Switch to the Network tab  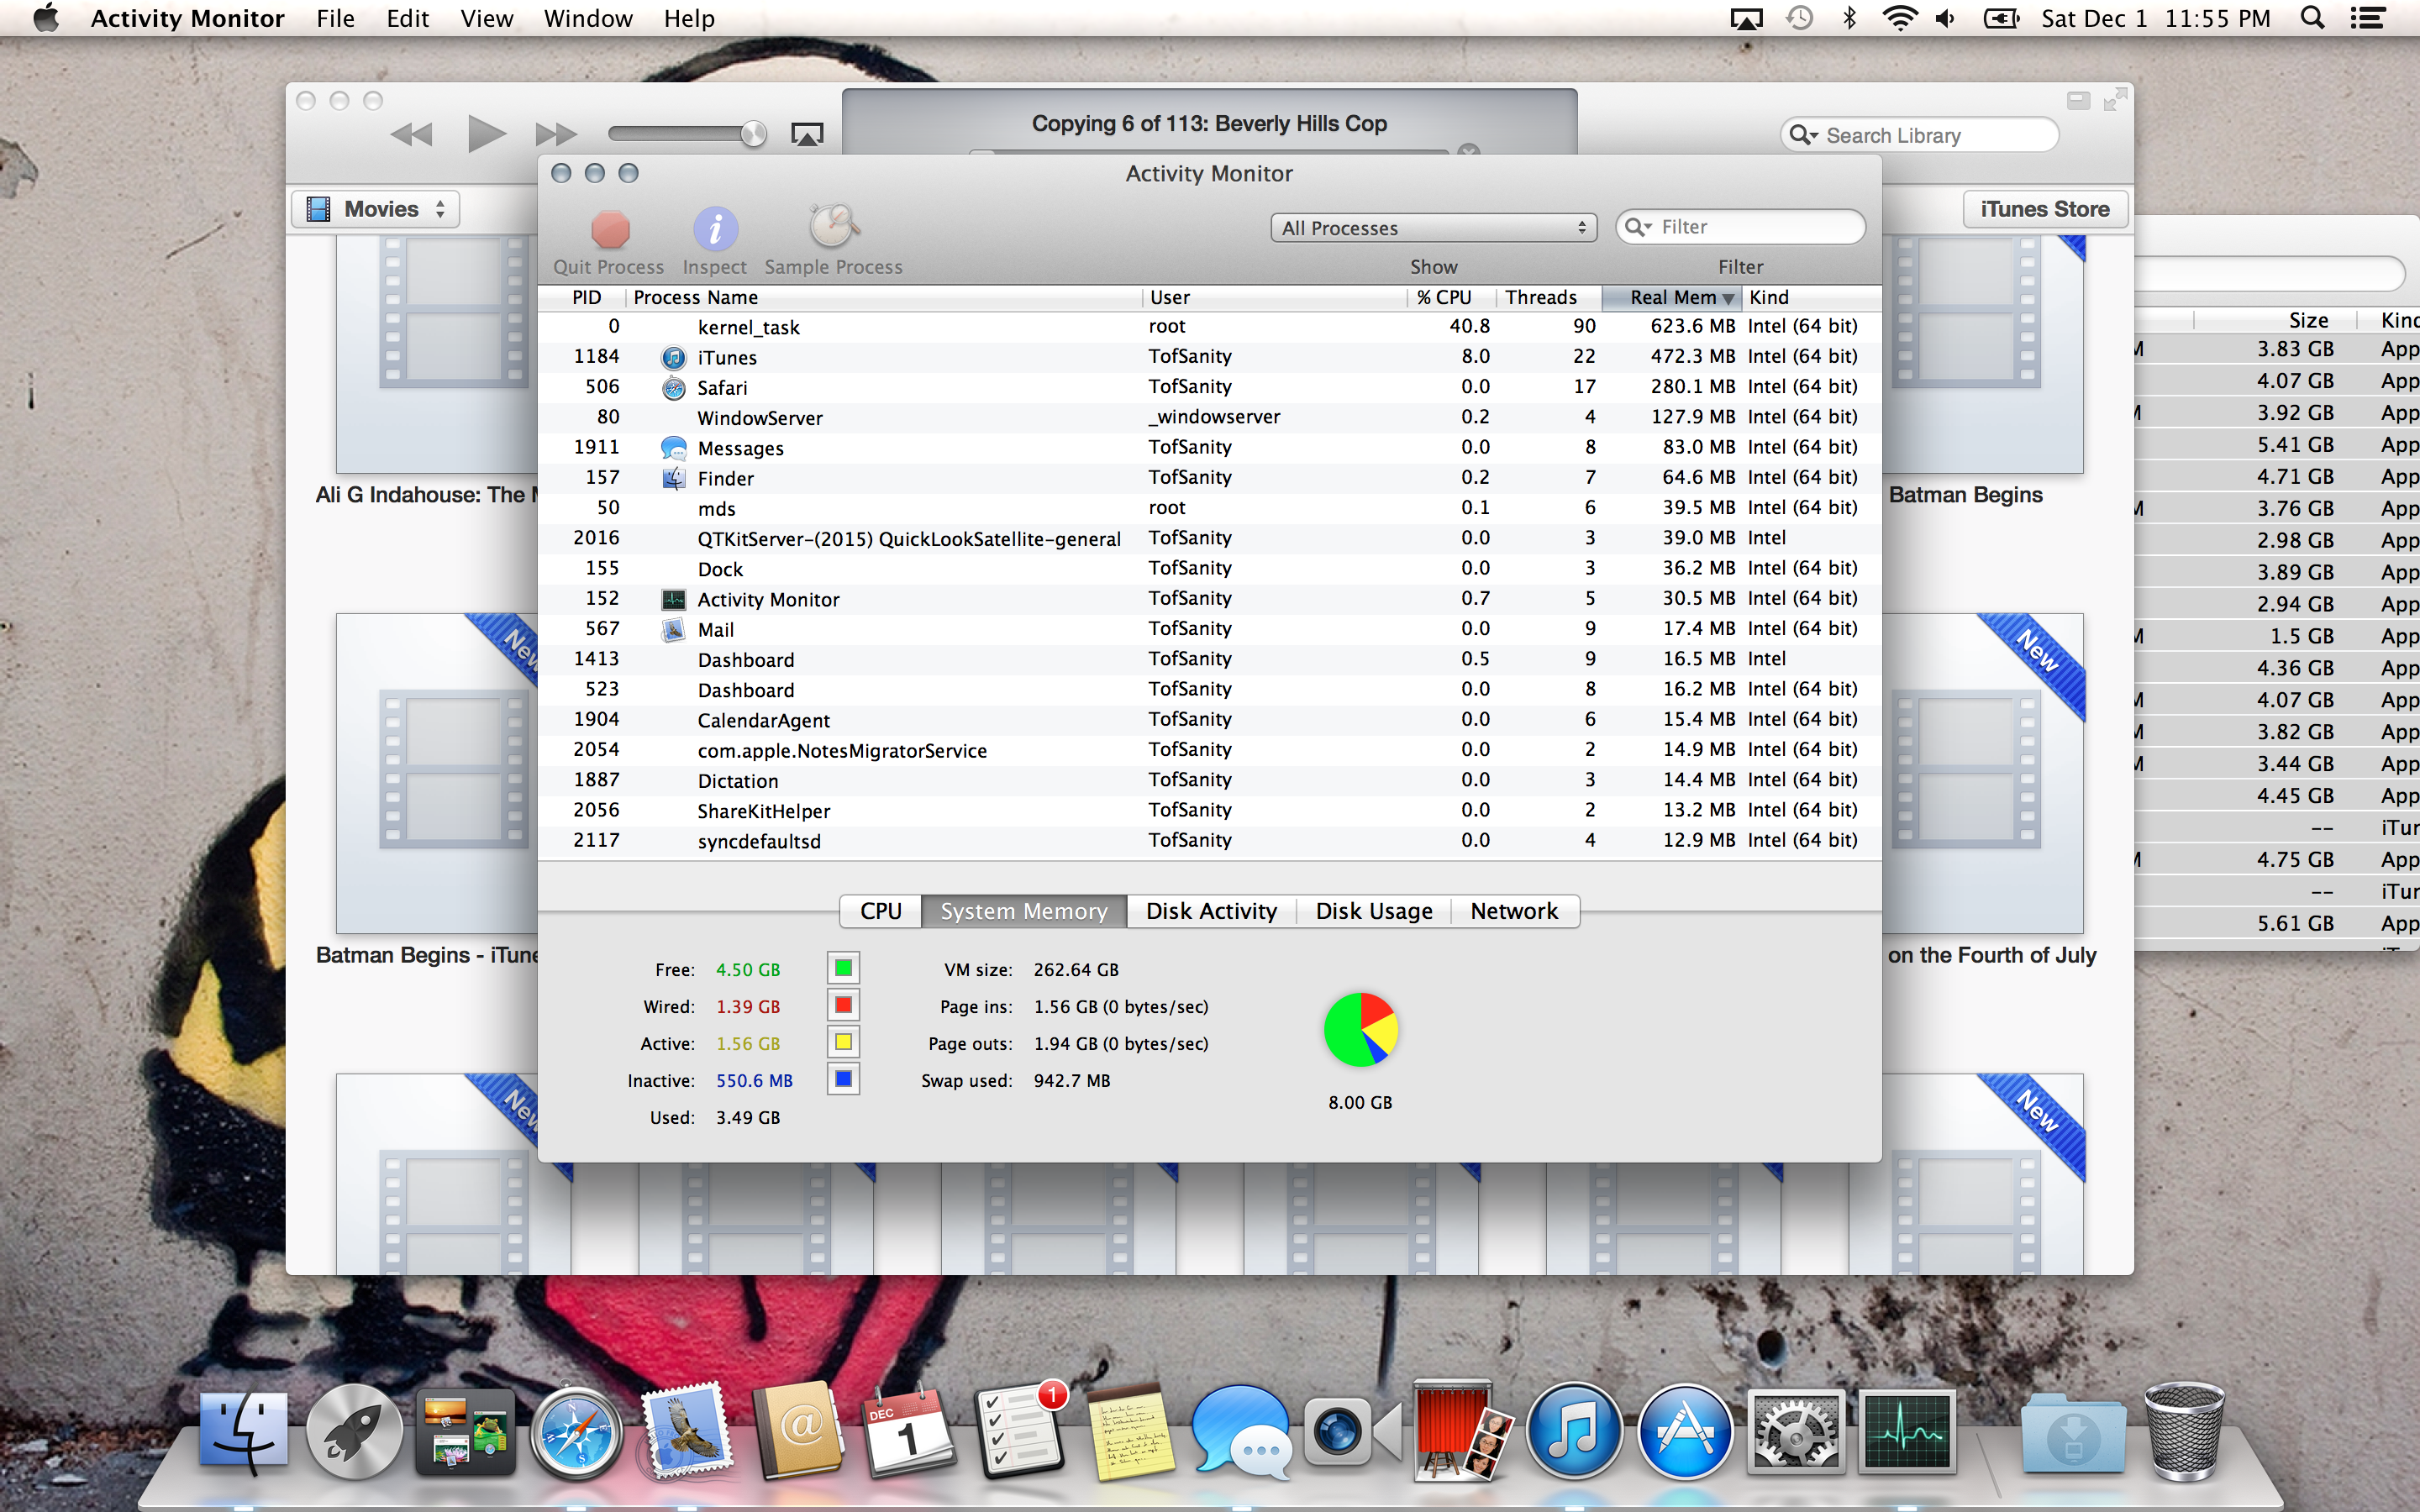tap(1514, 911)
